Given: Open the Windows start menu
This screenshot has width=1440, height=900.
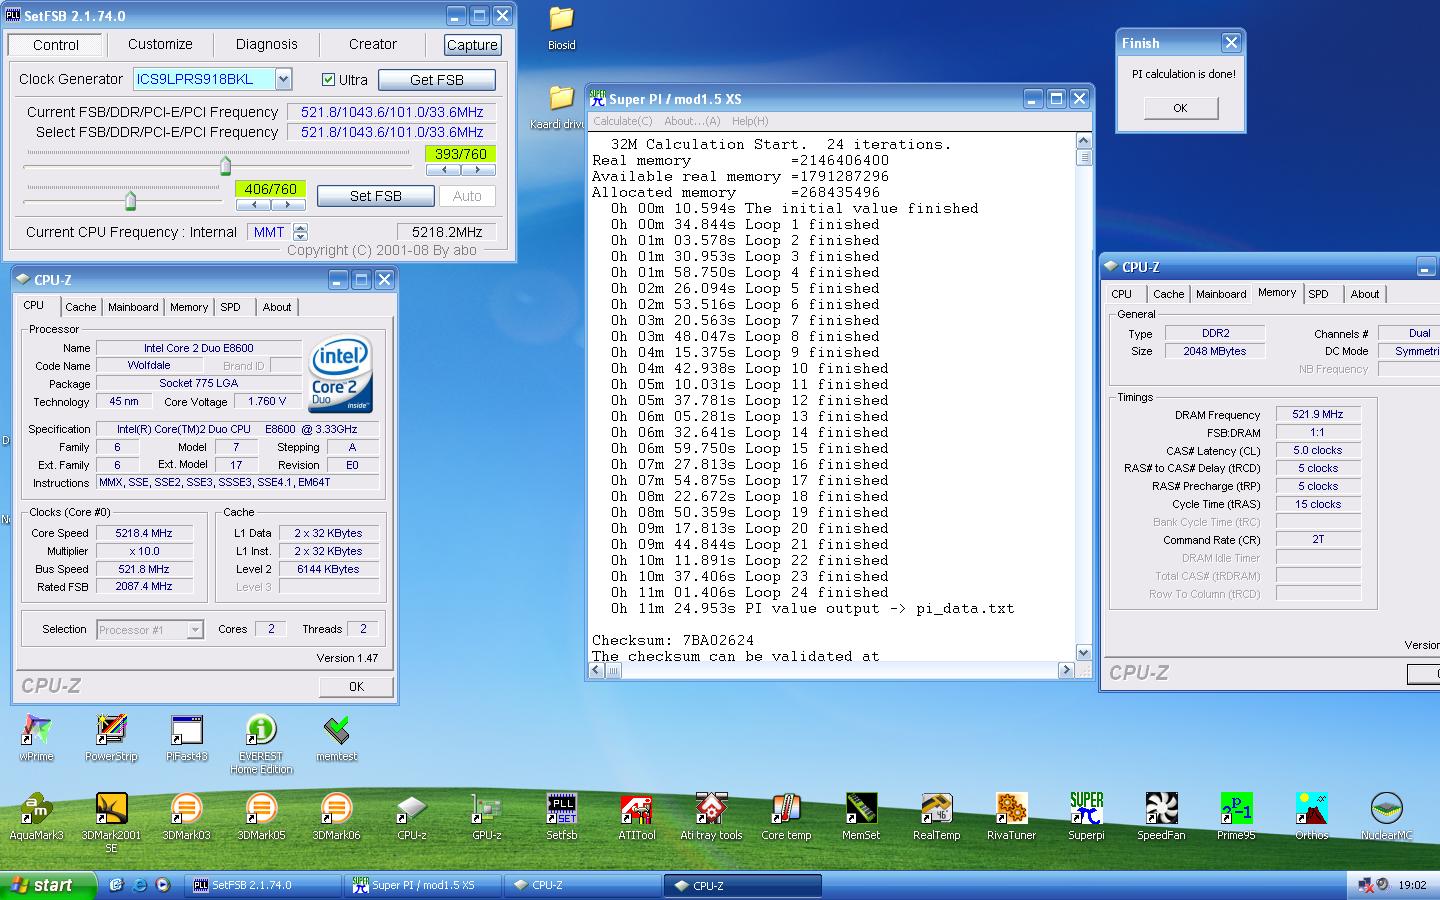Looking at the screenshot, I should pyautogui.click(x=48, y=885).
